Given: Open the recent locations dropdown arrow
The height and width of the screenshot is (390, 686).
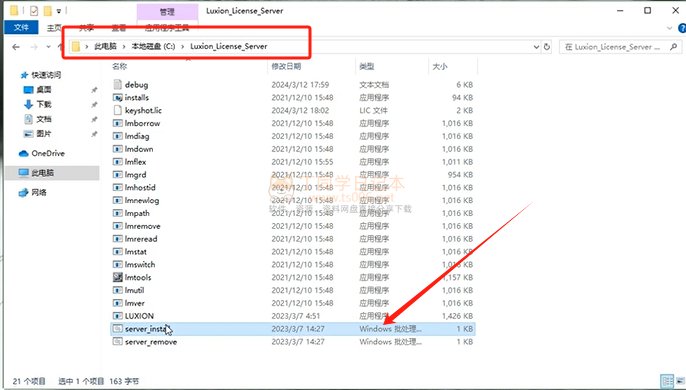Looking at the screenshot, I should click(x=48, y=47).
